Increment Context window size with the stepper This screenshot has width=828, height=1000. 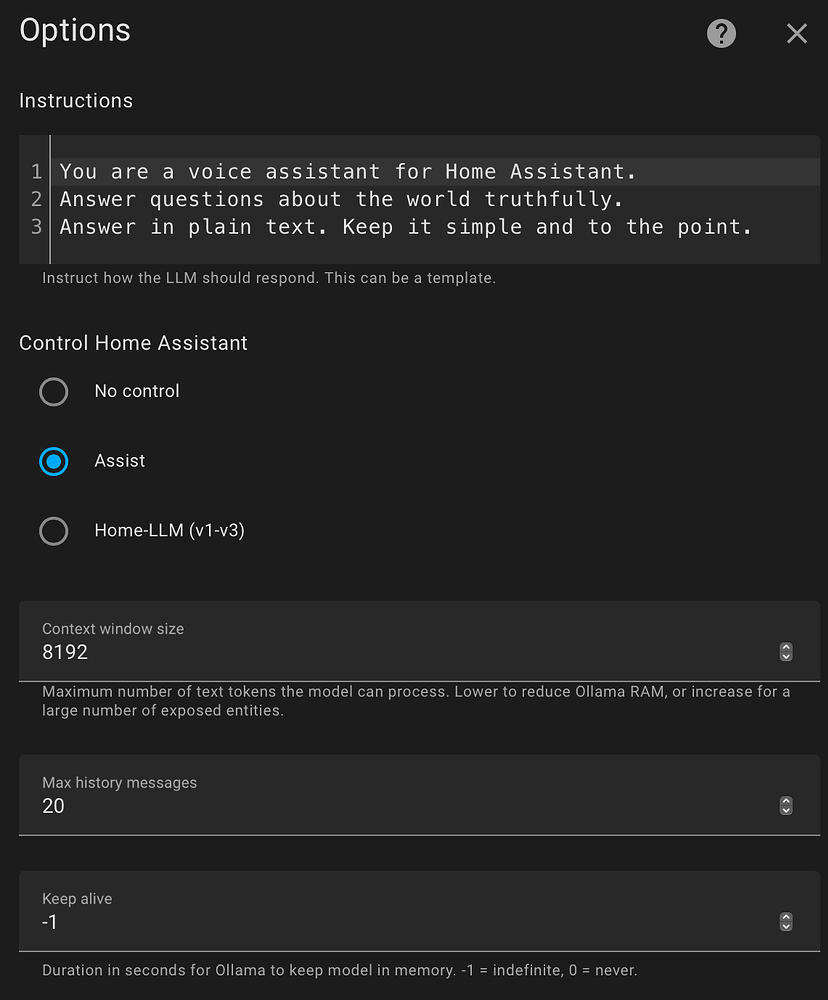[785, 647]
